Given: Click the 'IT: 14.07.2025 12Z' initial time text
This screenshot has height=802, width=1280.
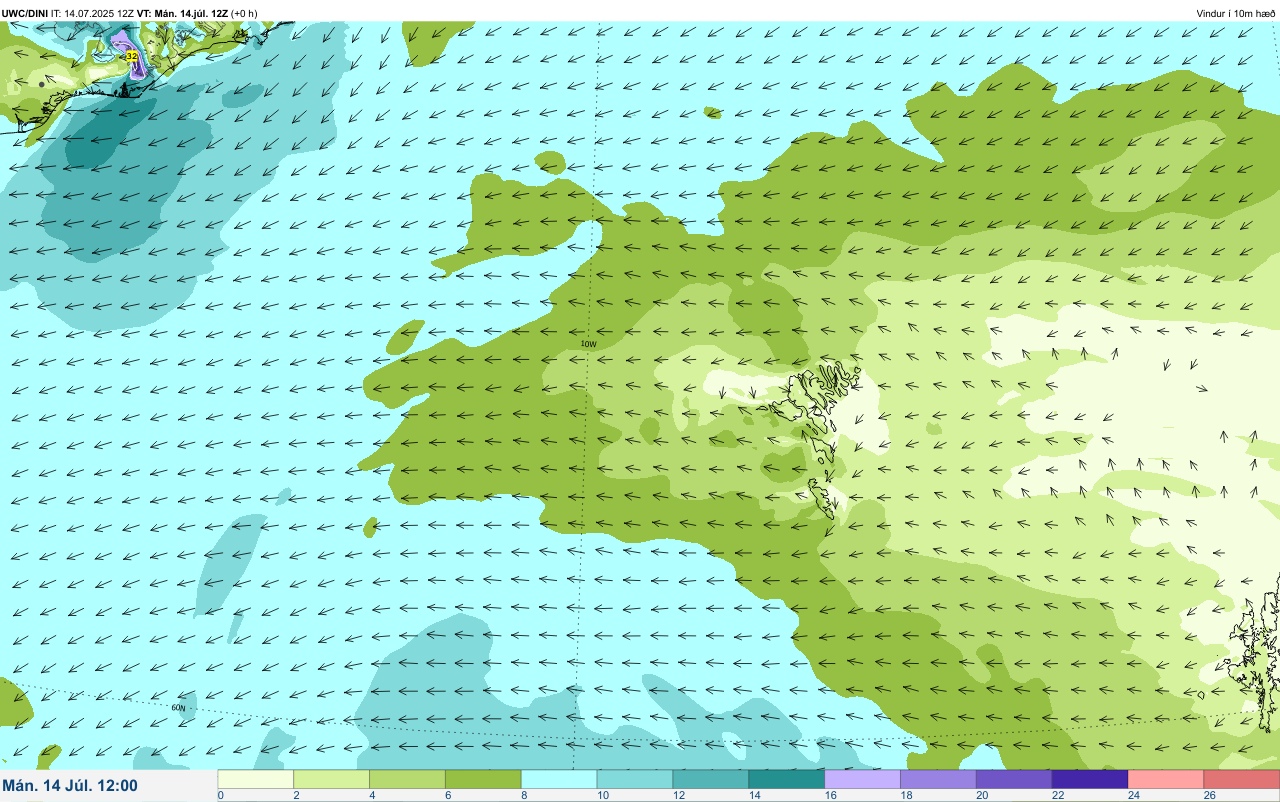Looking at the screenshot, I should point(92,13).
